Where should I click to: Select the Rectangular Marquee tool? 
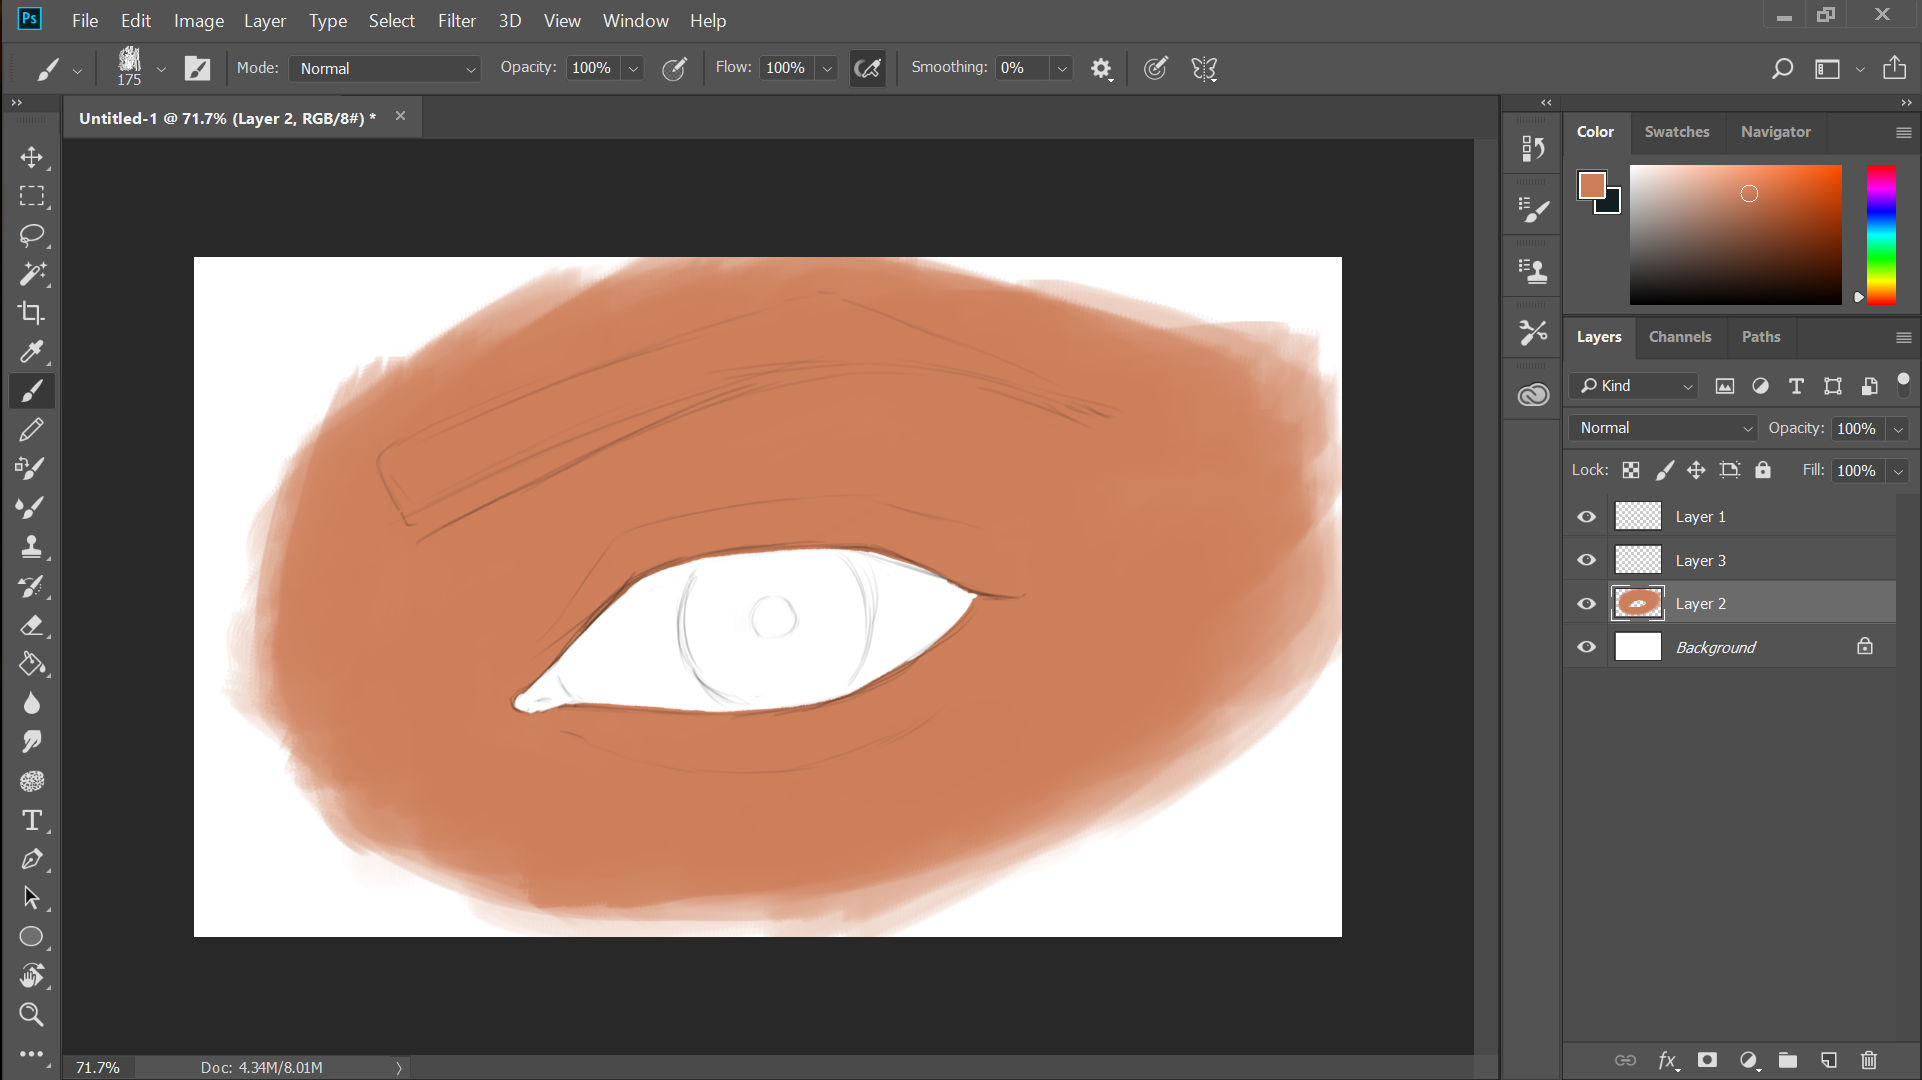31,196
